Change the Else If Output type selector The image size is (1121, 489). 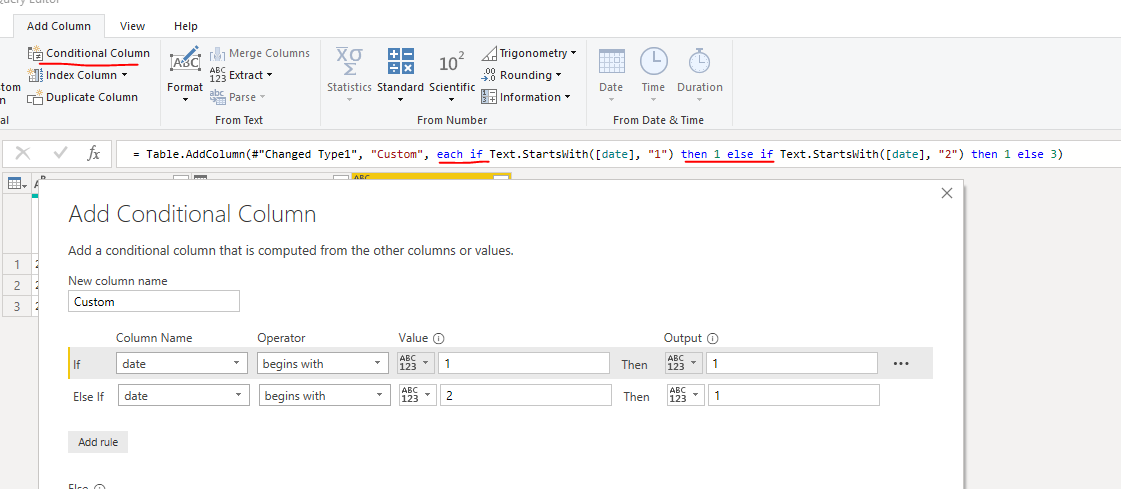click(686, 395)
